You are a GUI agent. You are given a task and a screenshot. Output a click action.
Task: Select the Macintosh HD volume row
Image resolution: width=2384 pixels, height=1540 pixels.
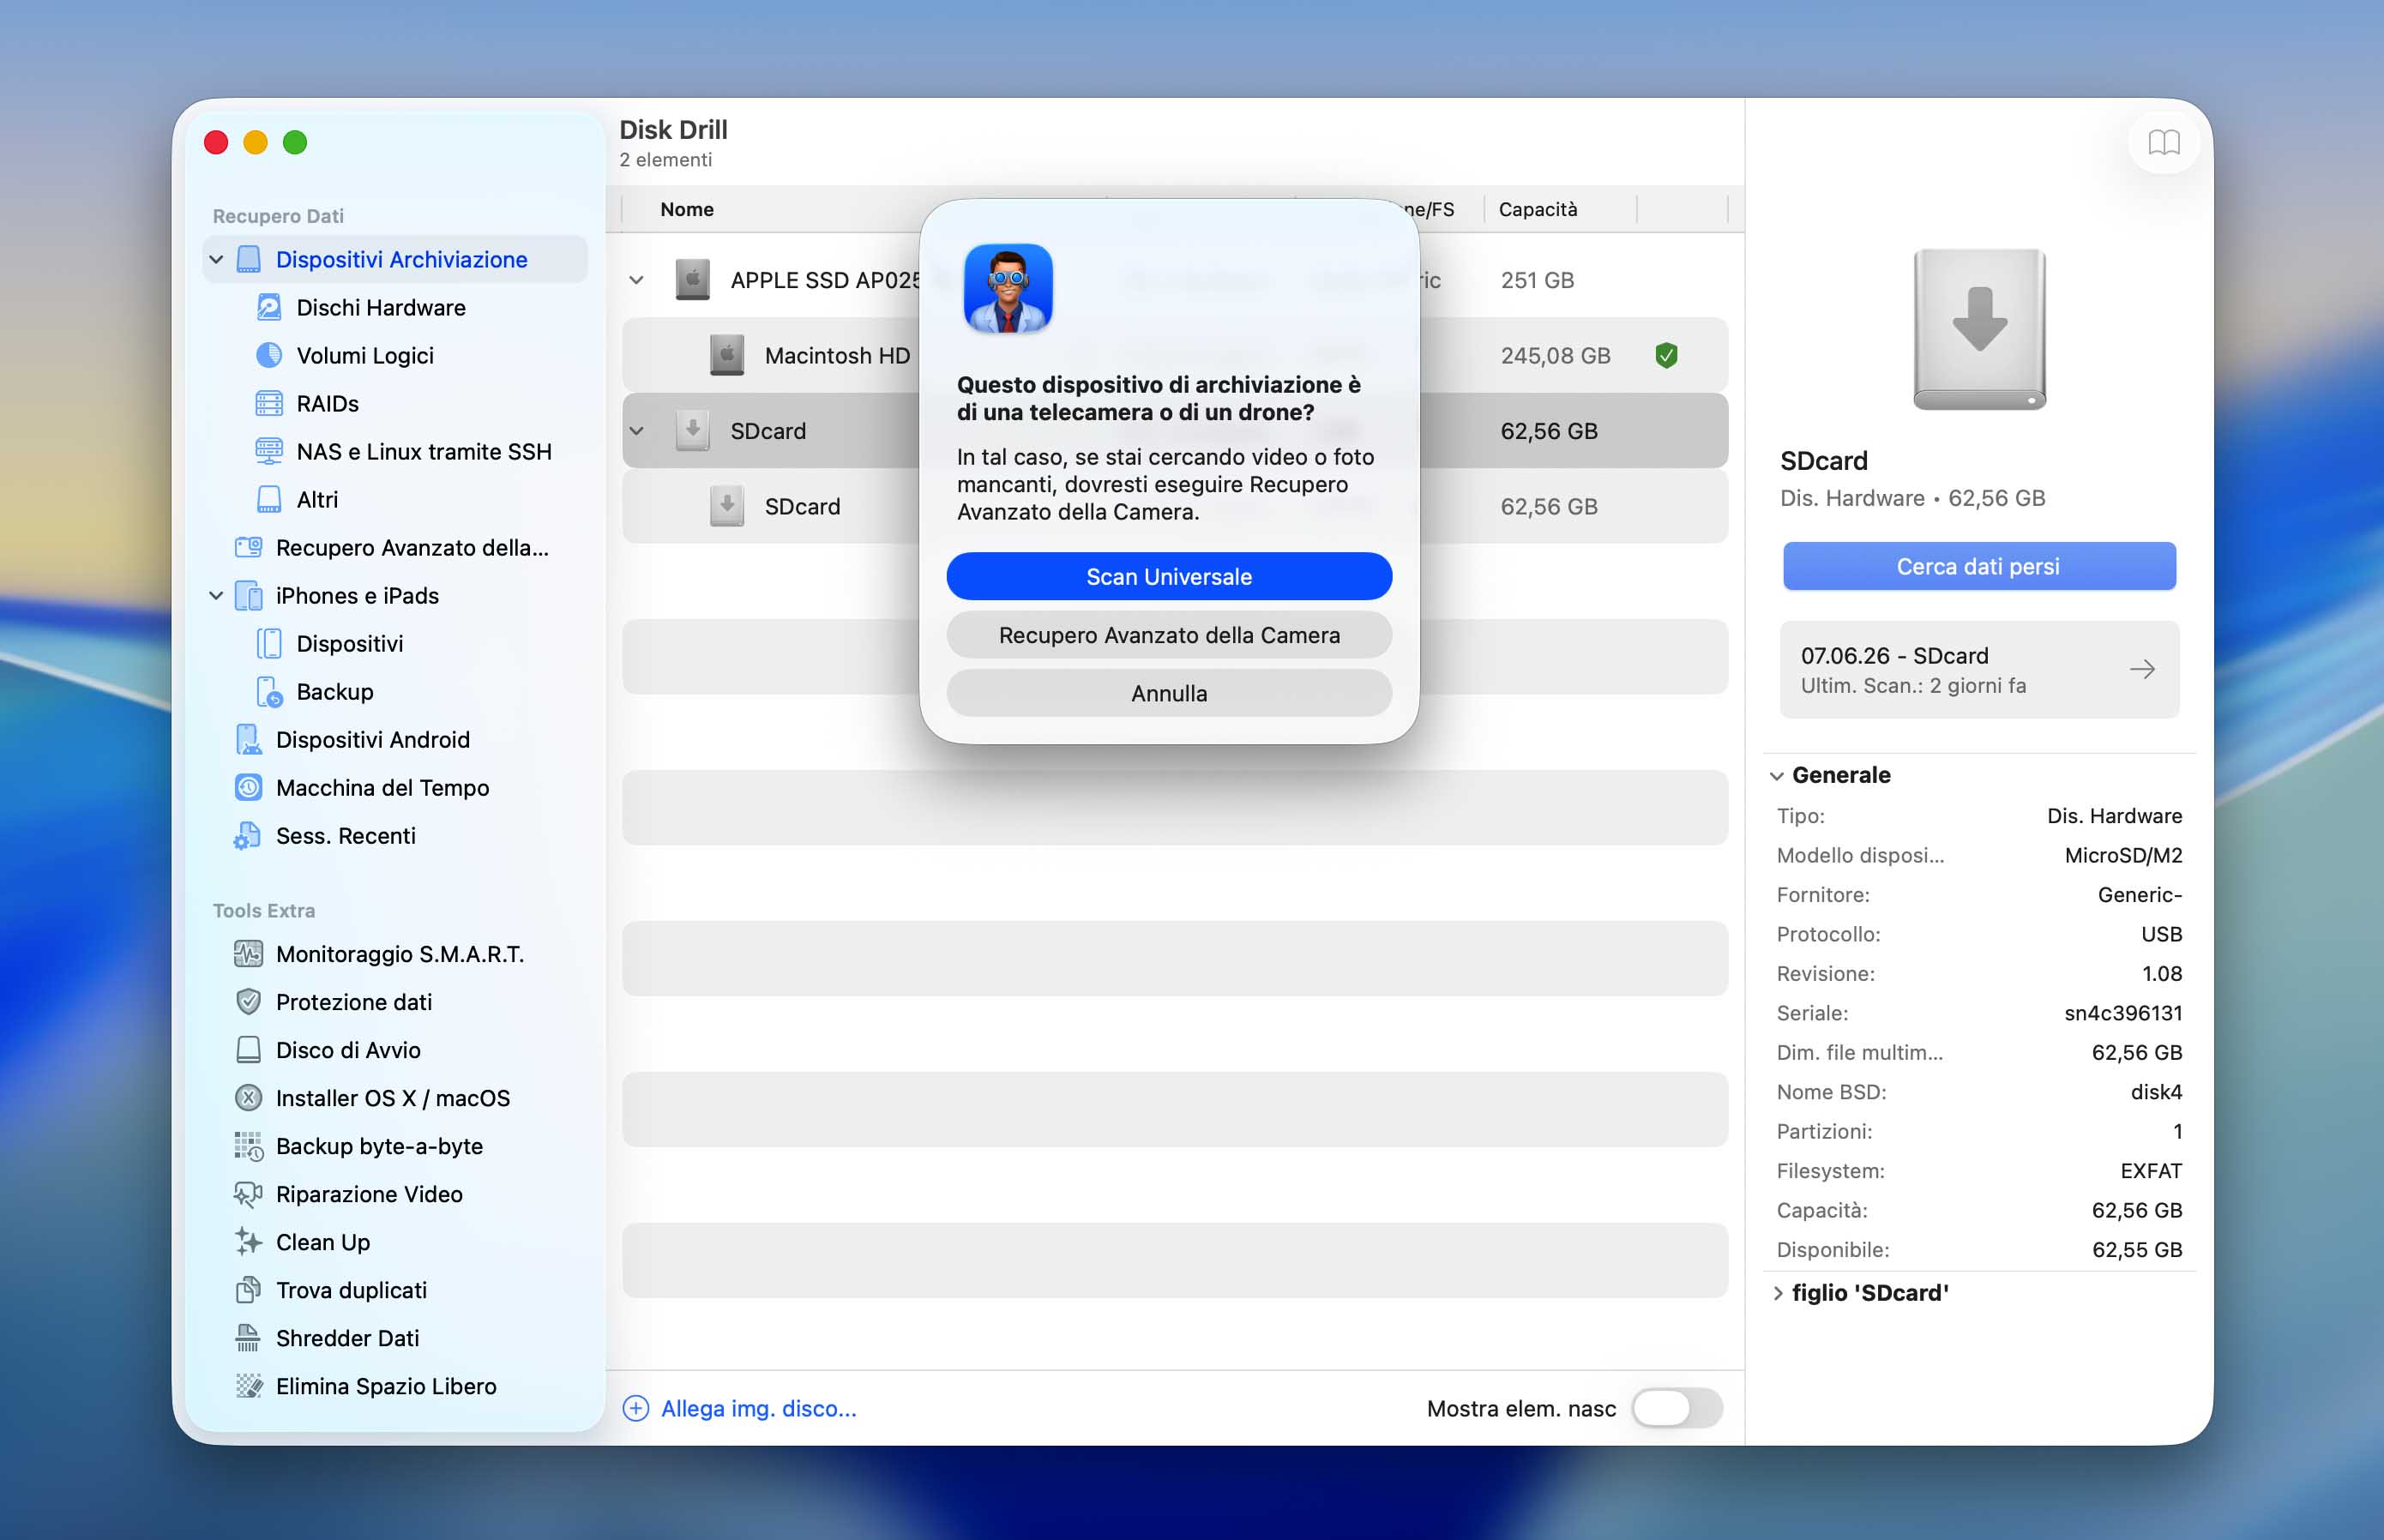pyautogui.click(x=1174, y=355)
